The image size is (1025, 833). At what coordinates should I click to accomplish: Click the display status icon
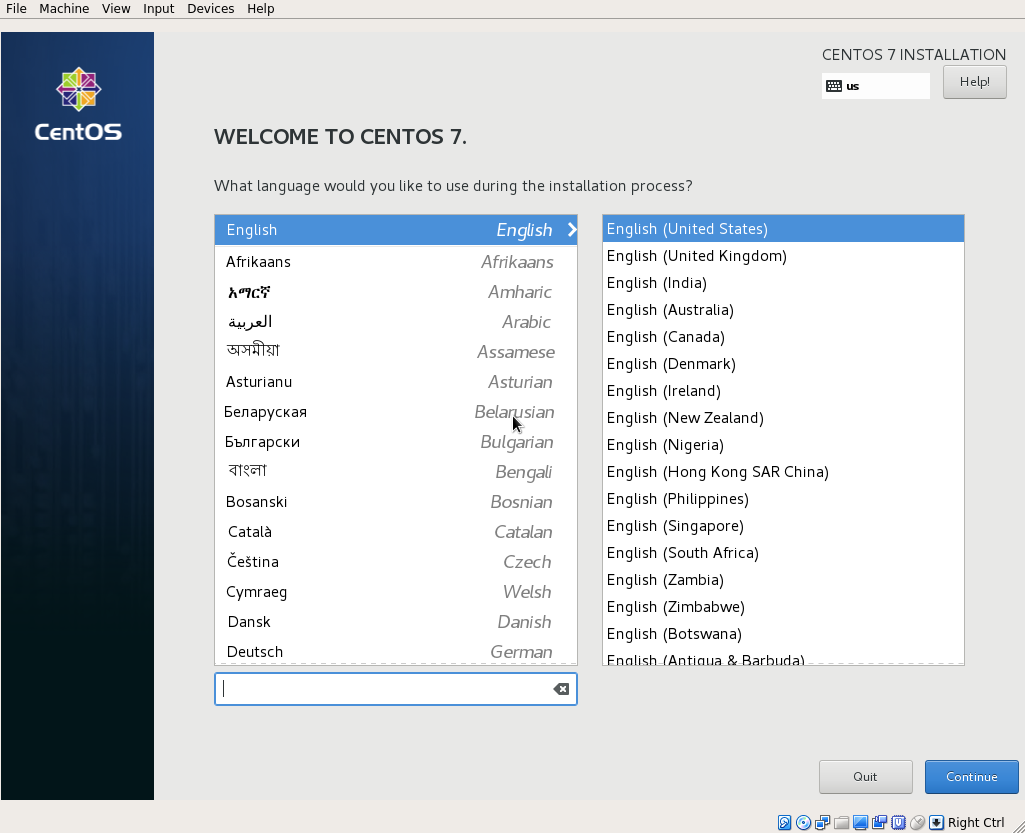[x=861, y=822]
